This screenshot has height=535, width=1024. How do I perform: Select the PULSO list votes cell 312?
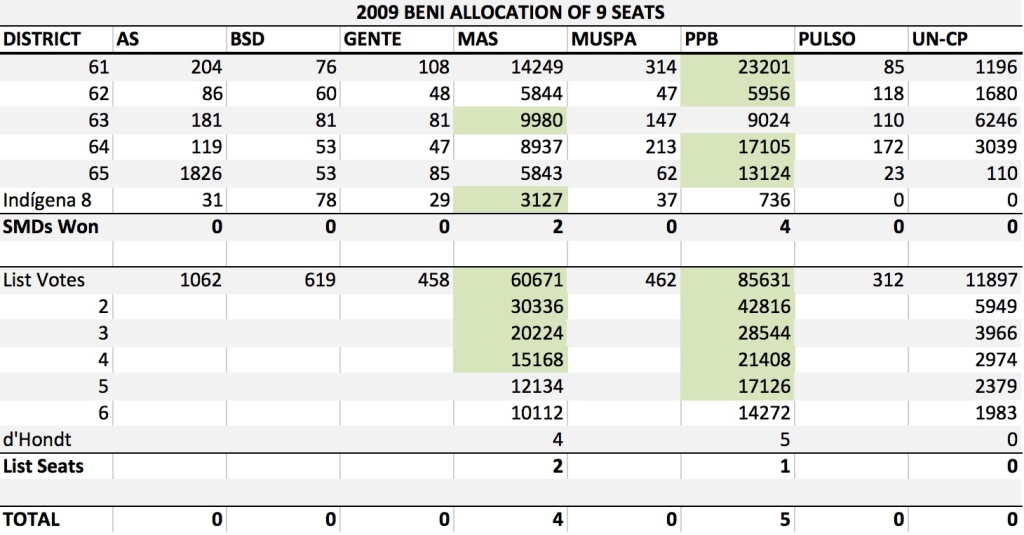point(851,280)
